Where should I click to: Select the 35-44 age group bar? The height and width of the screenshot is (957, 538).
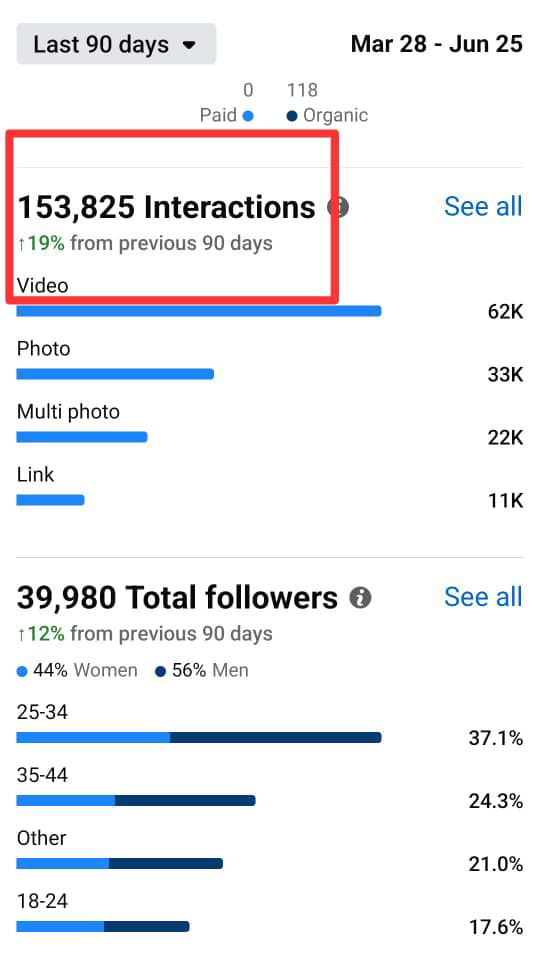(136, 801)
